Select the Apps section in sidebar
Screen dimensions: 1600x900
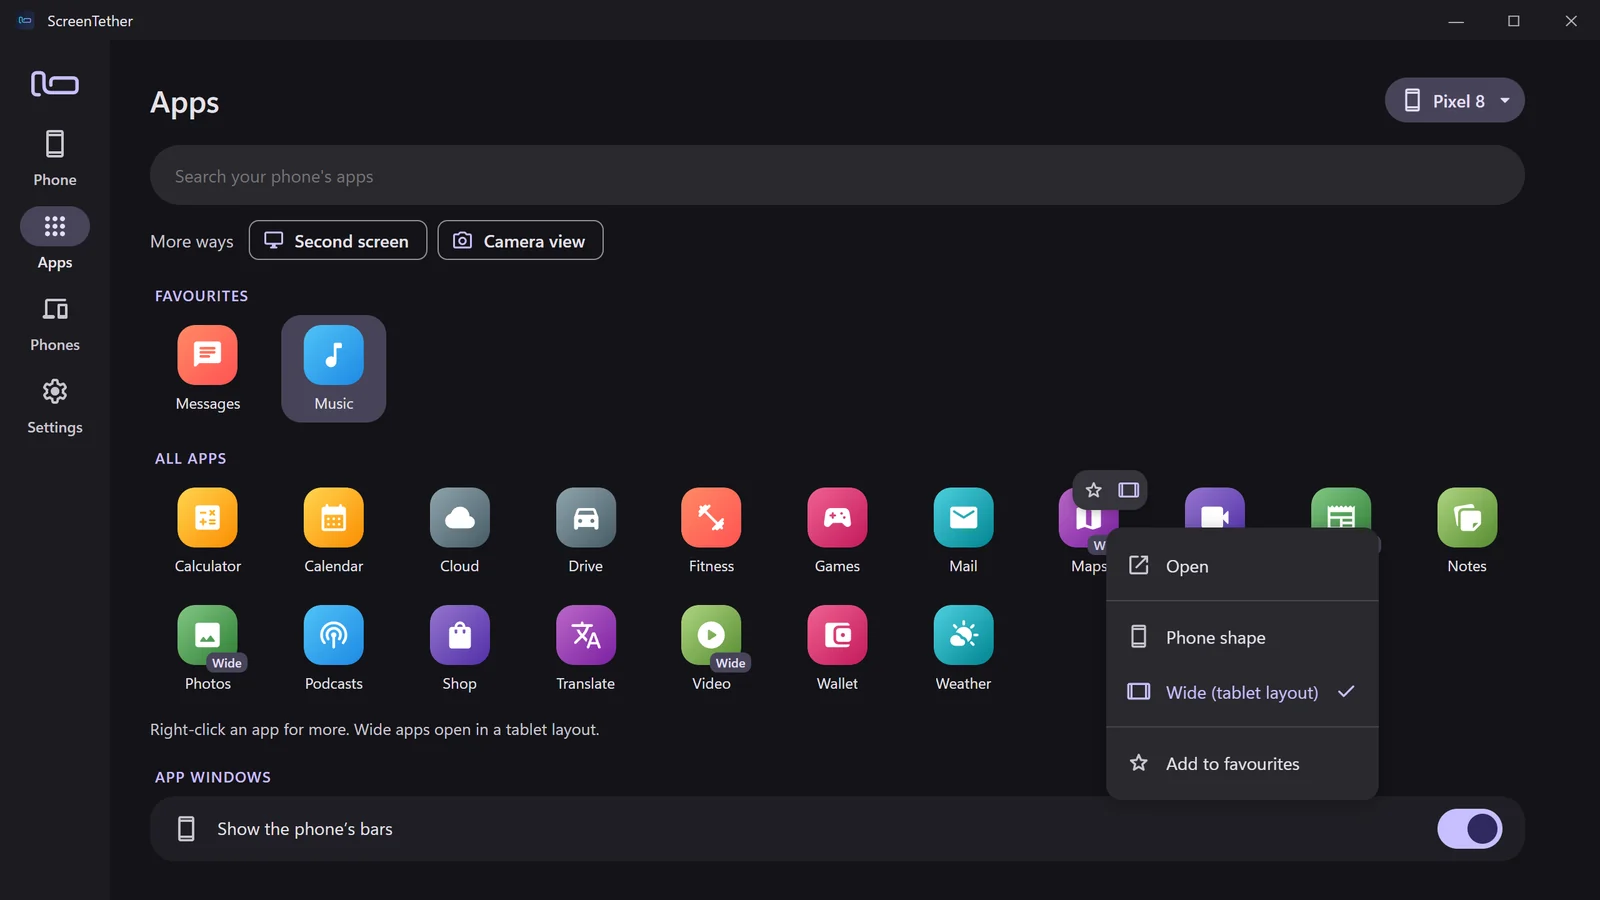[x=55, y=241]
